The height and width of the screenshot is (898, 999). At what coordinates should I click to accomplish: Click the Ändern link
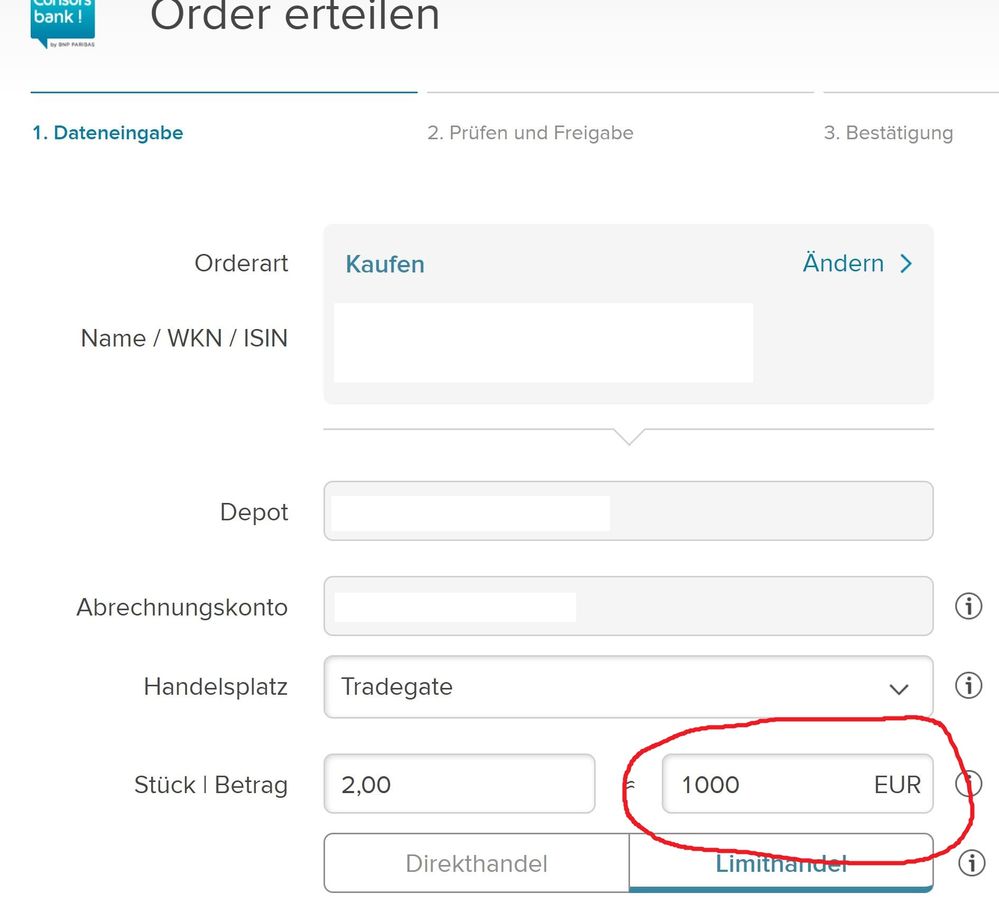[x=843, y=264]
